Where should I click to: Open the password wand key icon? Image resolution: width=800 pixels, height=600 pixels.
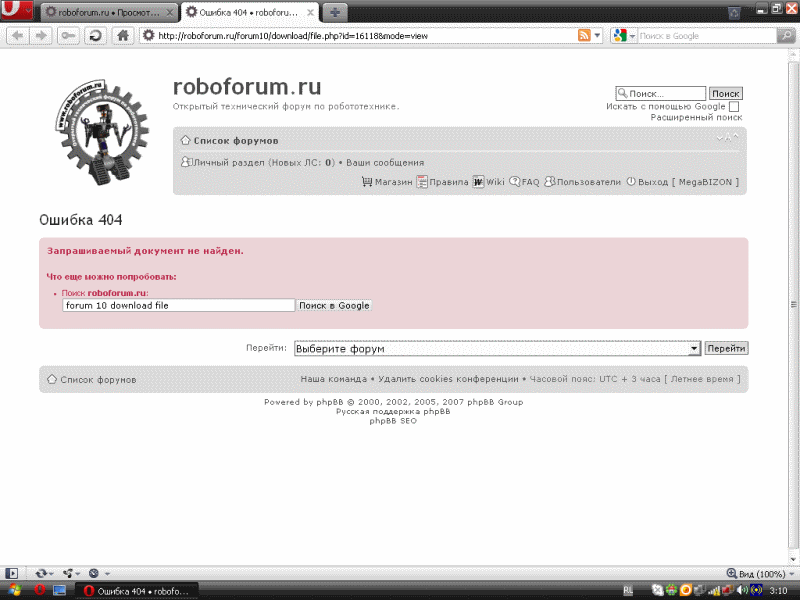69,36
